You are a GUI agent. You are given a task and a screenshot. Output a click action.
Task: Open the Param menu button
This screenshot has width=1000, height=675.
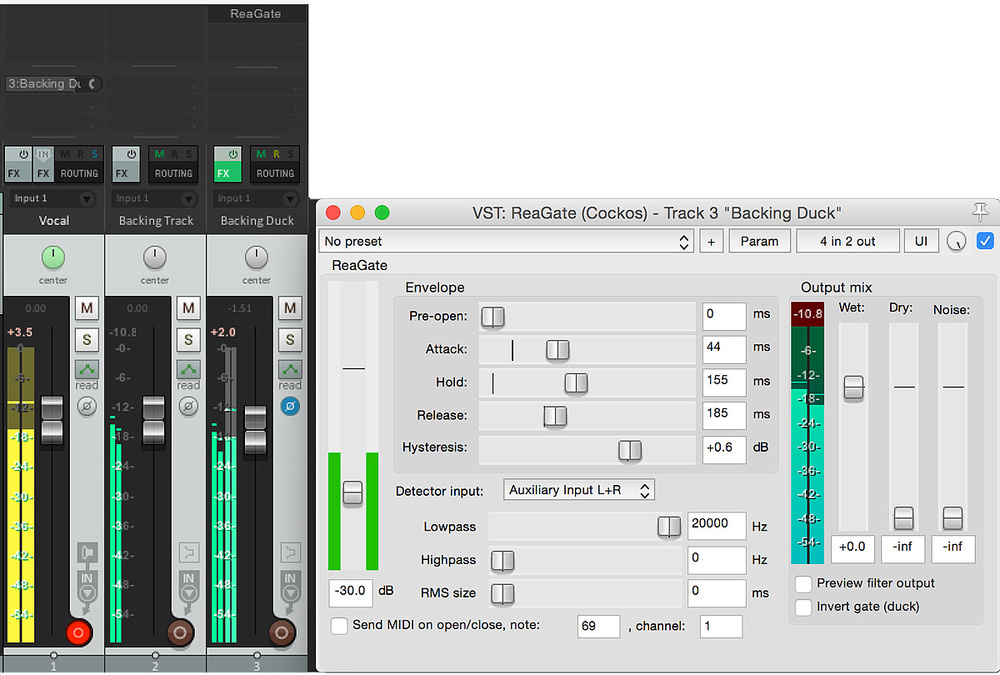click(760, 241)
